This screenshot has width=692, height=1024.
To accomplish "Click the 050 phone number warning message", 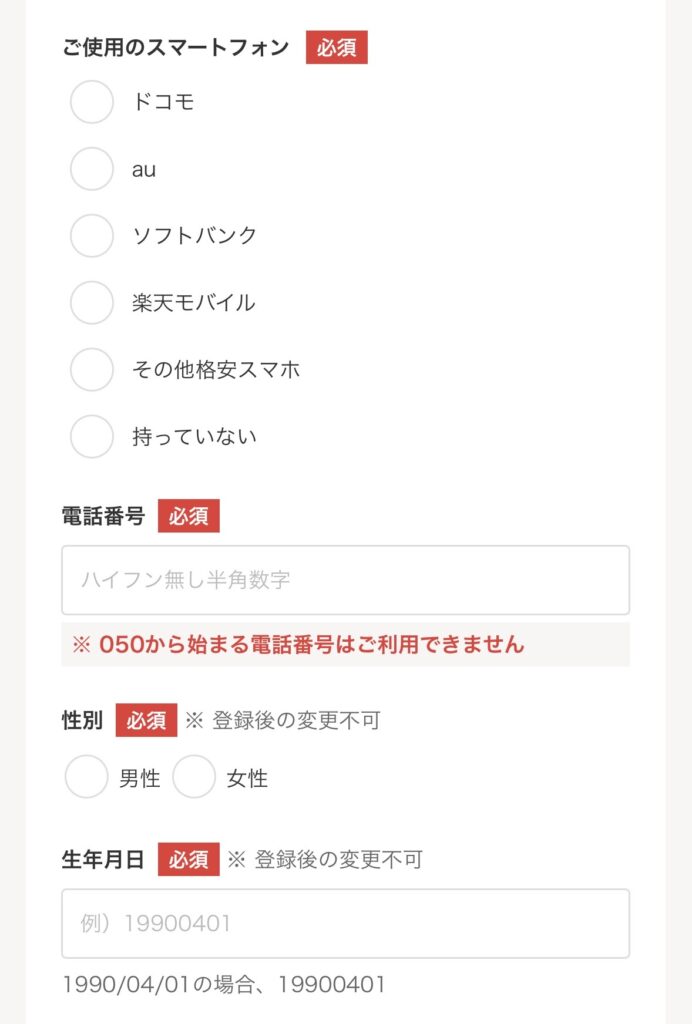I will click(300, 646).
